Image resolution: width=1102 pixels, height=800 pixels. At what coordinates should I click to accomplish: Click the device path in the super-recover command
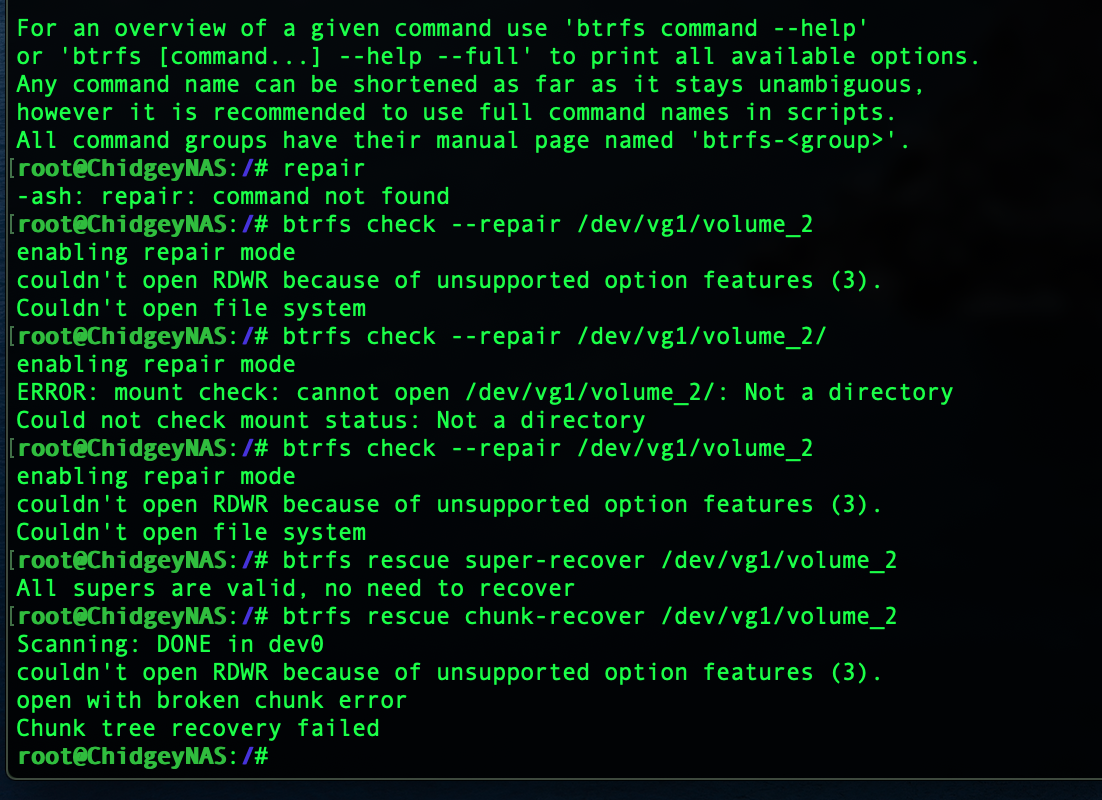point(779,560)
